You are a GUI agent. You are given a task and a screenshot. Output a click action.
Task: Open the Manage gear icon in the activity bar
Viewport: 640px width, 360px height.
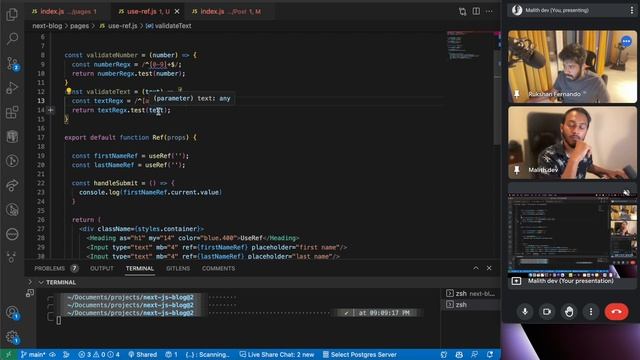[12, 337]
